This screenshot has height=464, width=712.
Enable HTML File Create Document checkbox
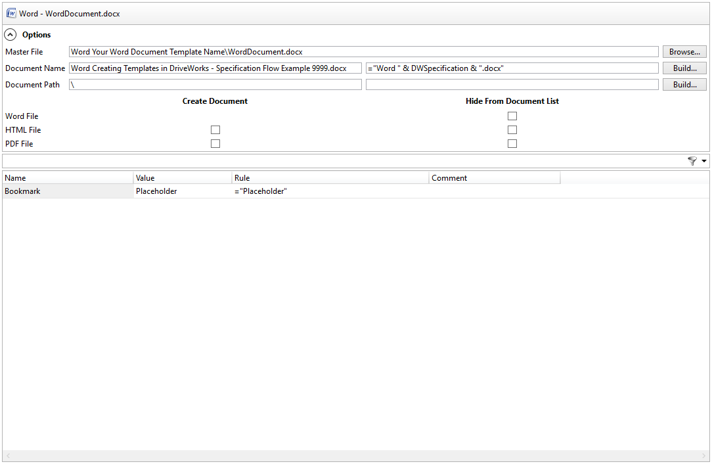[215, 130]
